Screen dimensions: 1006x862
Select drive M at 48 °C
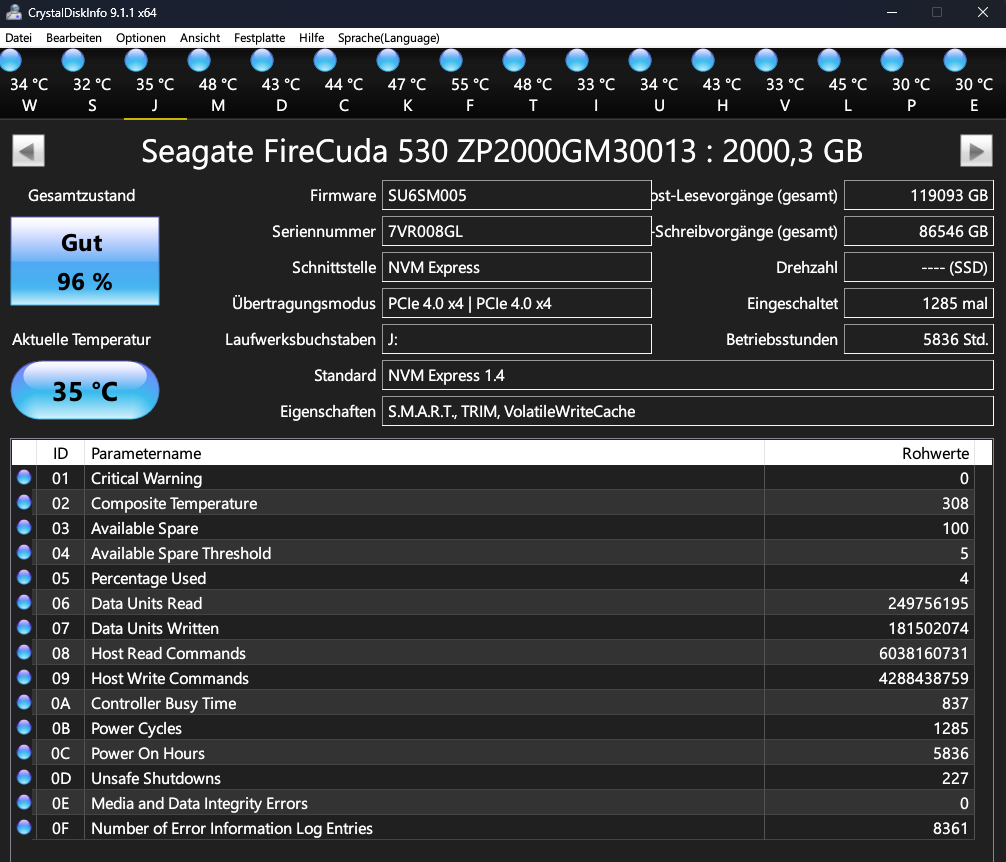[217, 83]
